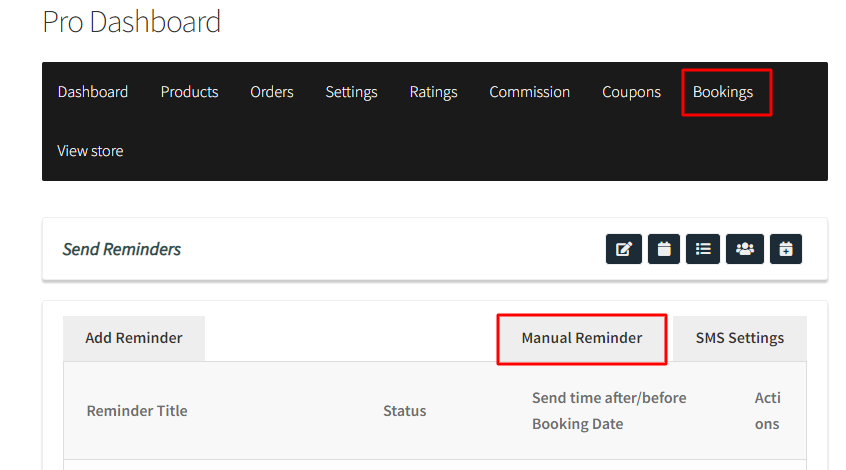Open the Bookings menu item
Viewport: 846px width, 470px height.
[722, 92]
